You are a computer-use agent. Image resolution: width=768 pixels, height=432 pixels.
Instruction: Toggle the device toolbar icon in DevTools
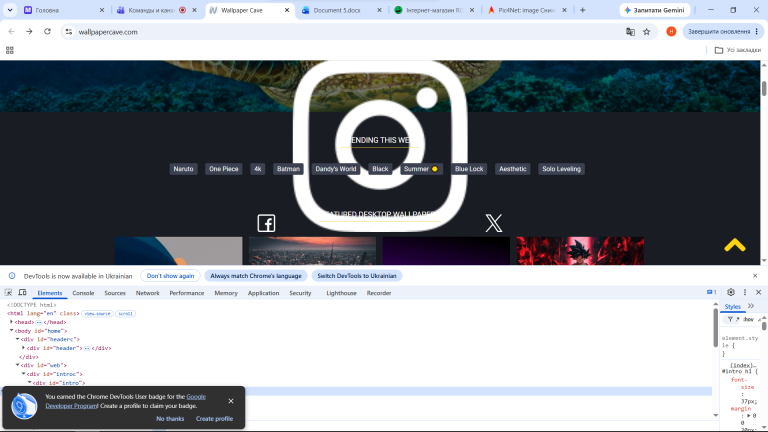[23, 292]
